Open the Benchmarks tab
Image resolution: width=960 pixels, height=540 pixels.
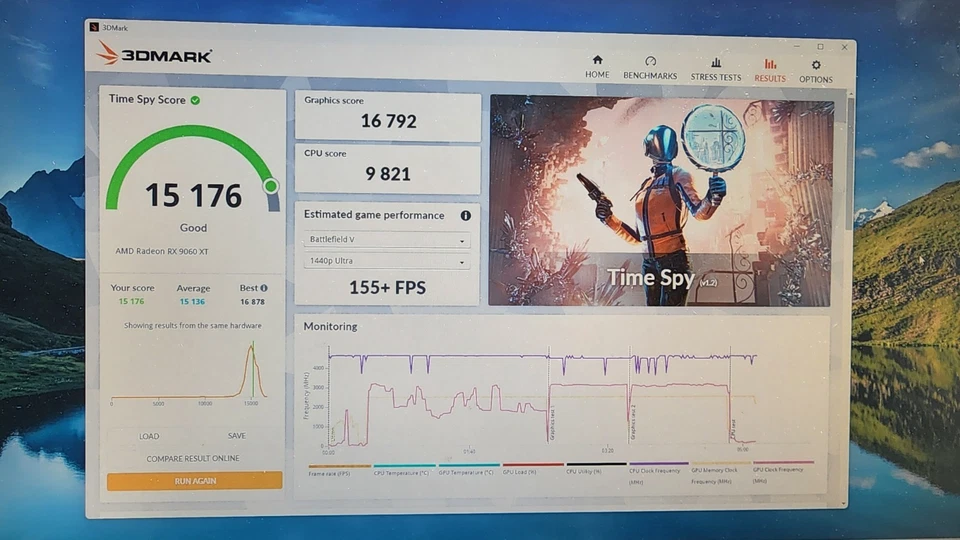650,67
